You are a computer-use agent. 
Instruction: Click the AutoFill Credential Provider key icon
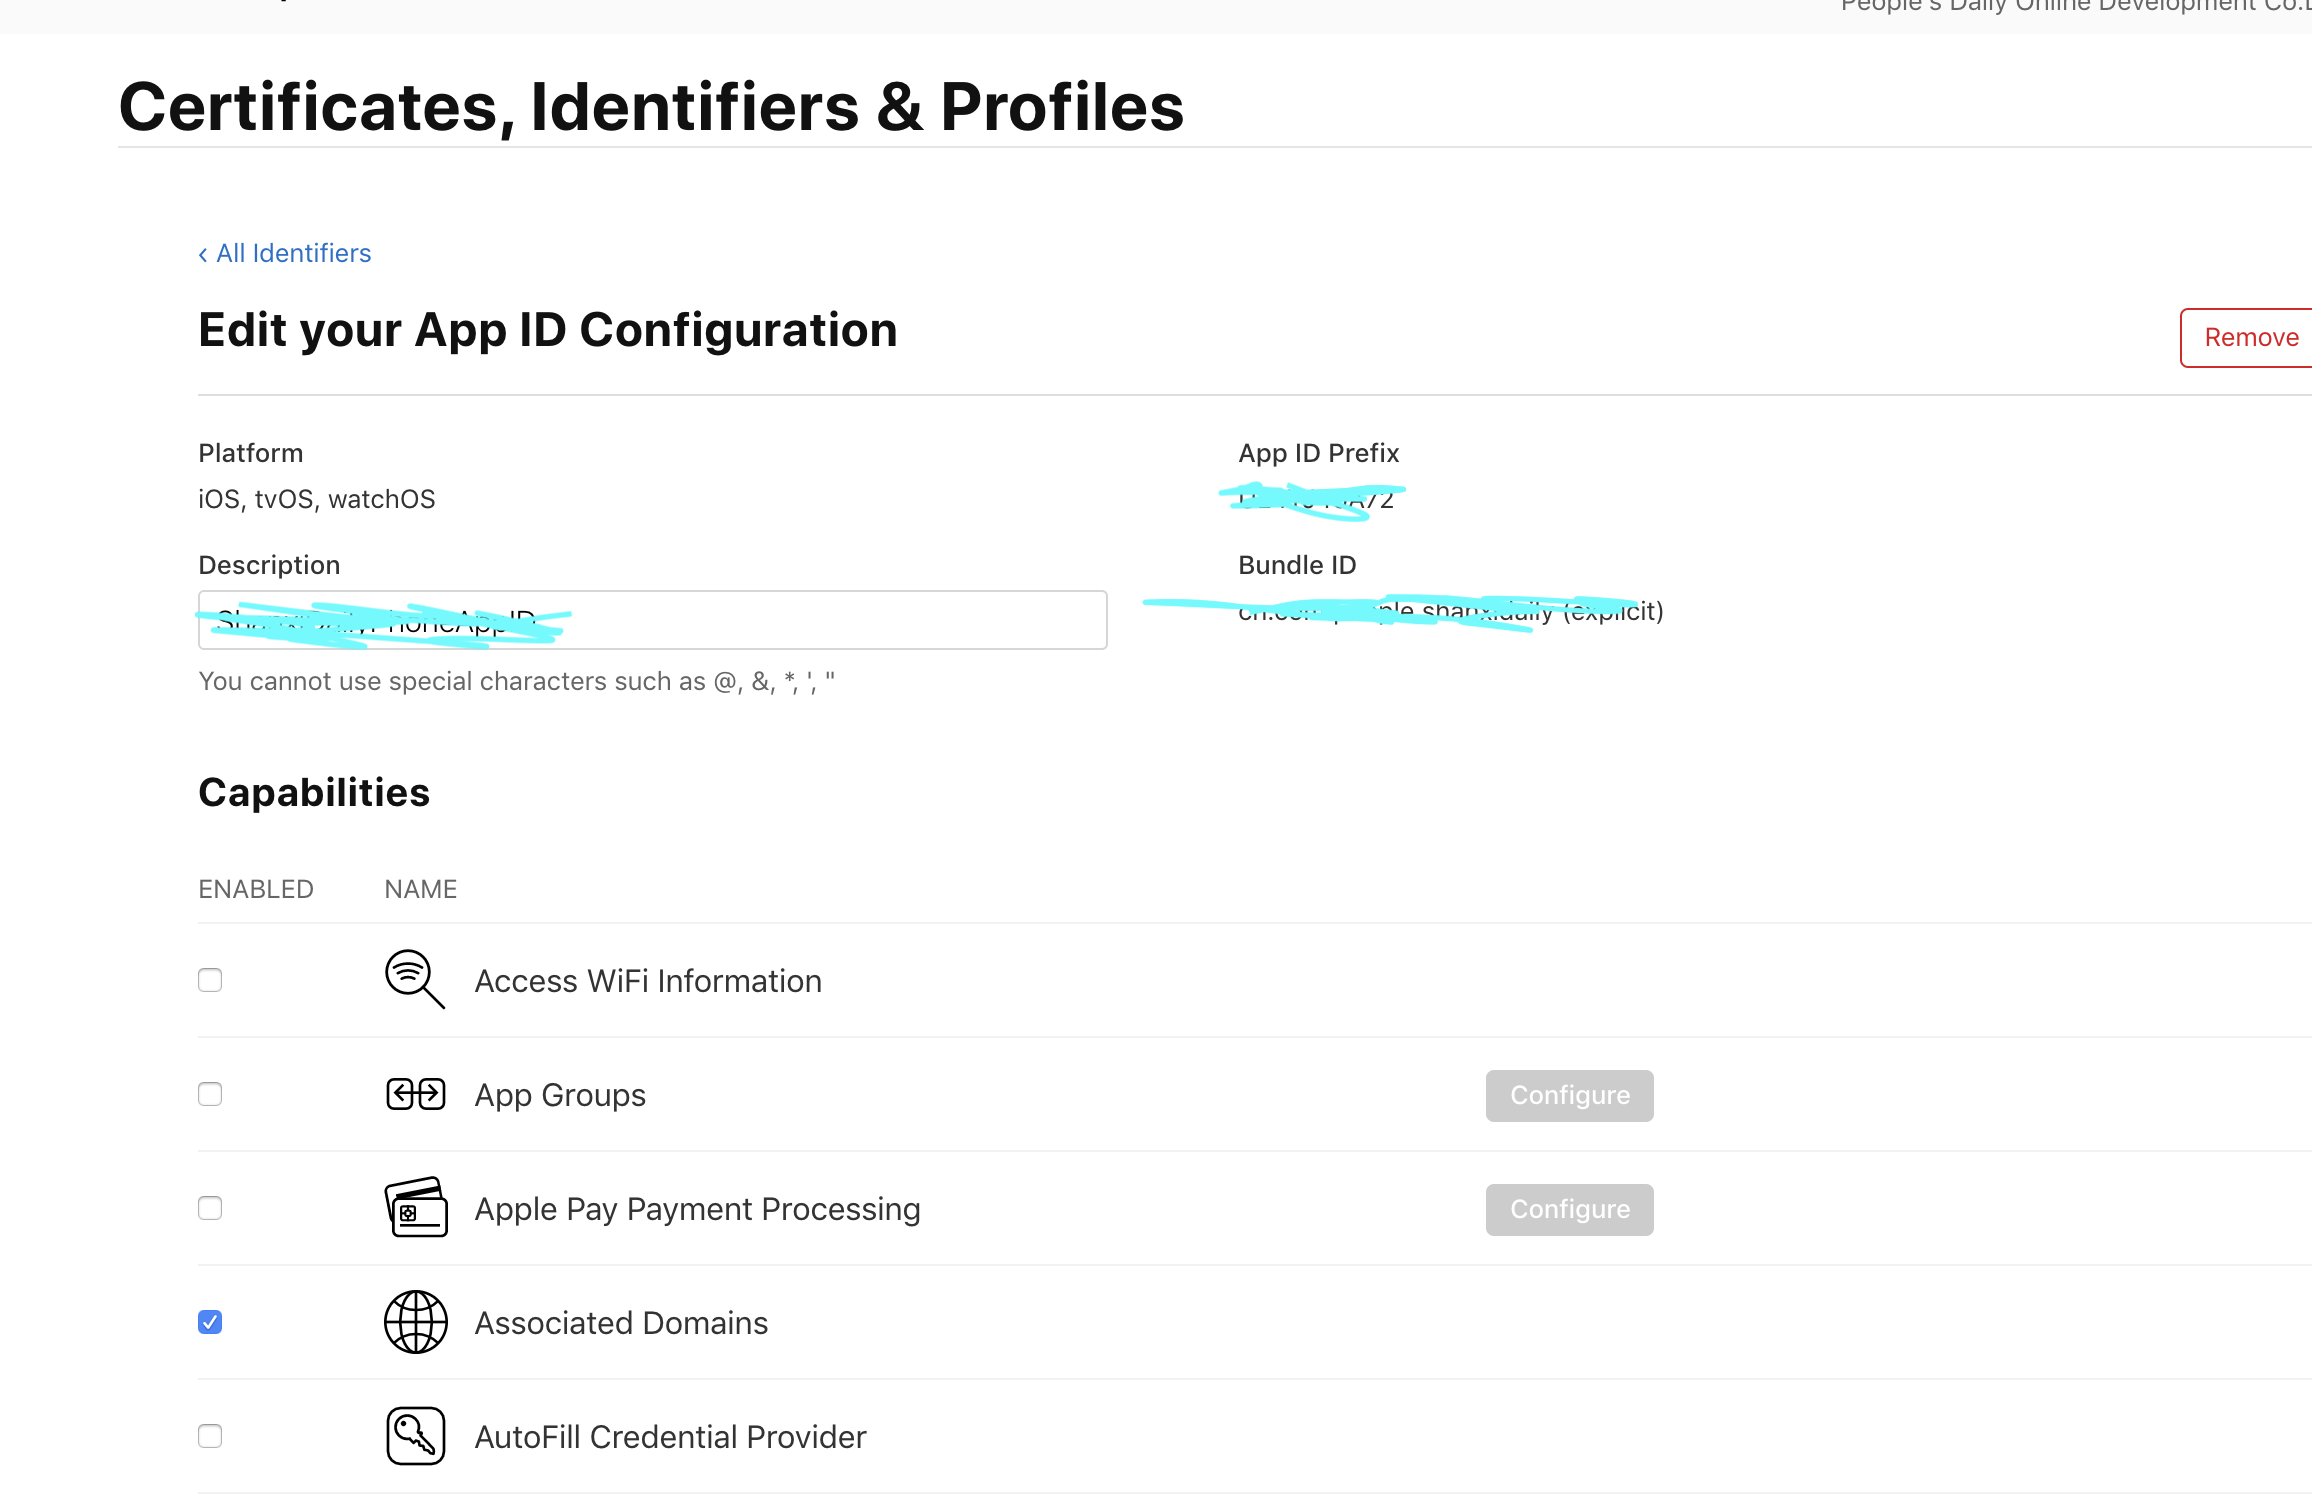click(415, 1436)
